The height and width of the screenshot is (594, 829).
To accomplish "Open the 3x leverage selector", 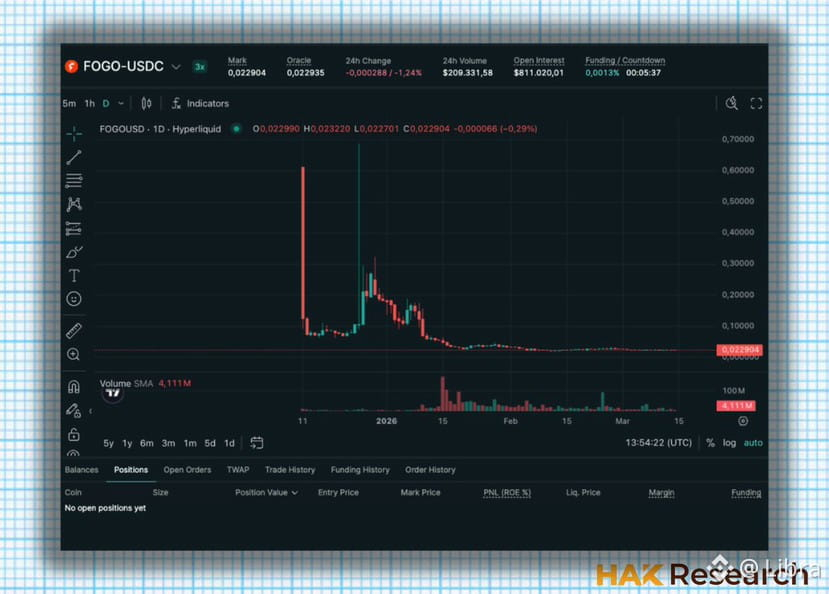I will tap(200, 67).
